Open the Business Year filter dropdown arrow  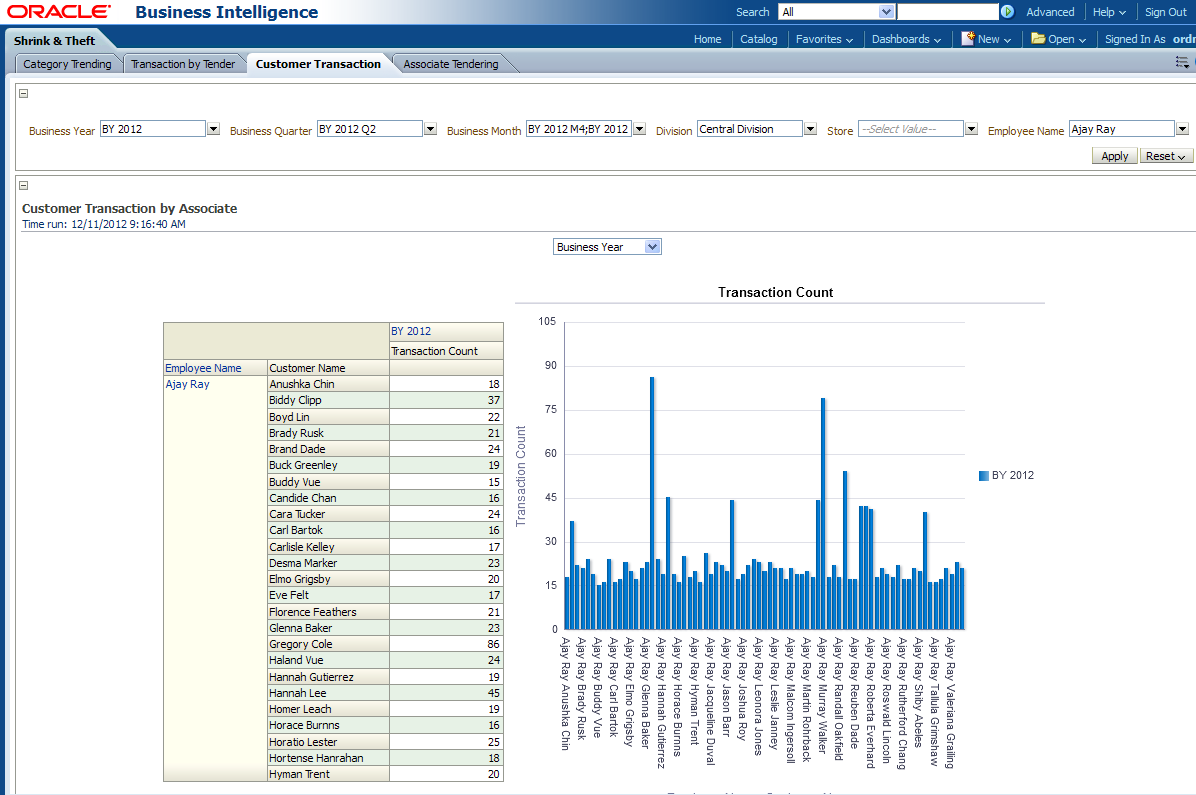coord(213,129)
